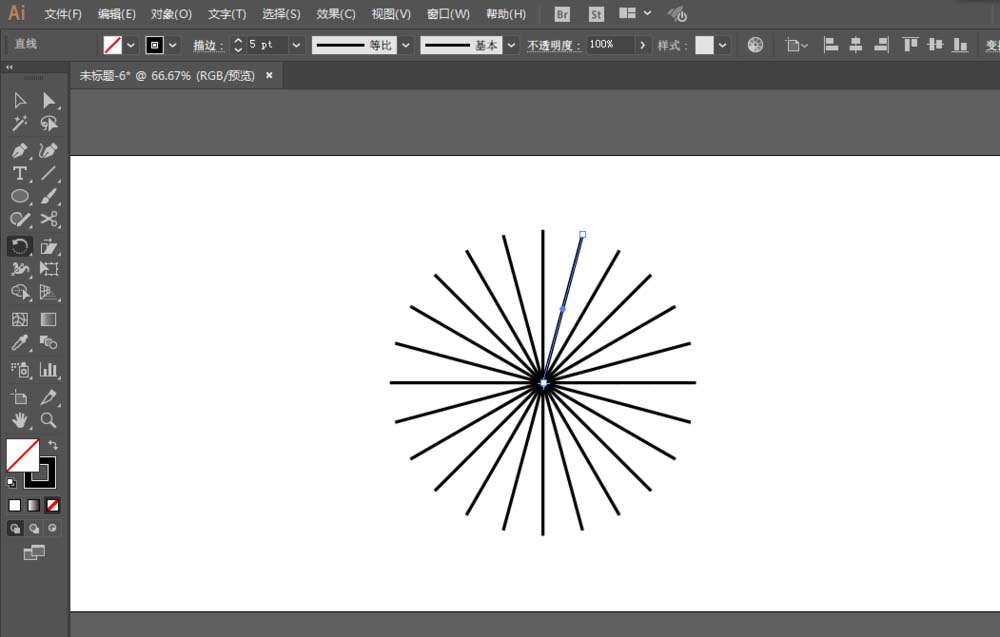Switch to Draw Inside mode
Viewport: 1000px width, 637px height.
(x=52, y=529)
